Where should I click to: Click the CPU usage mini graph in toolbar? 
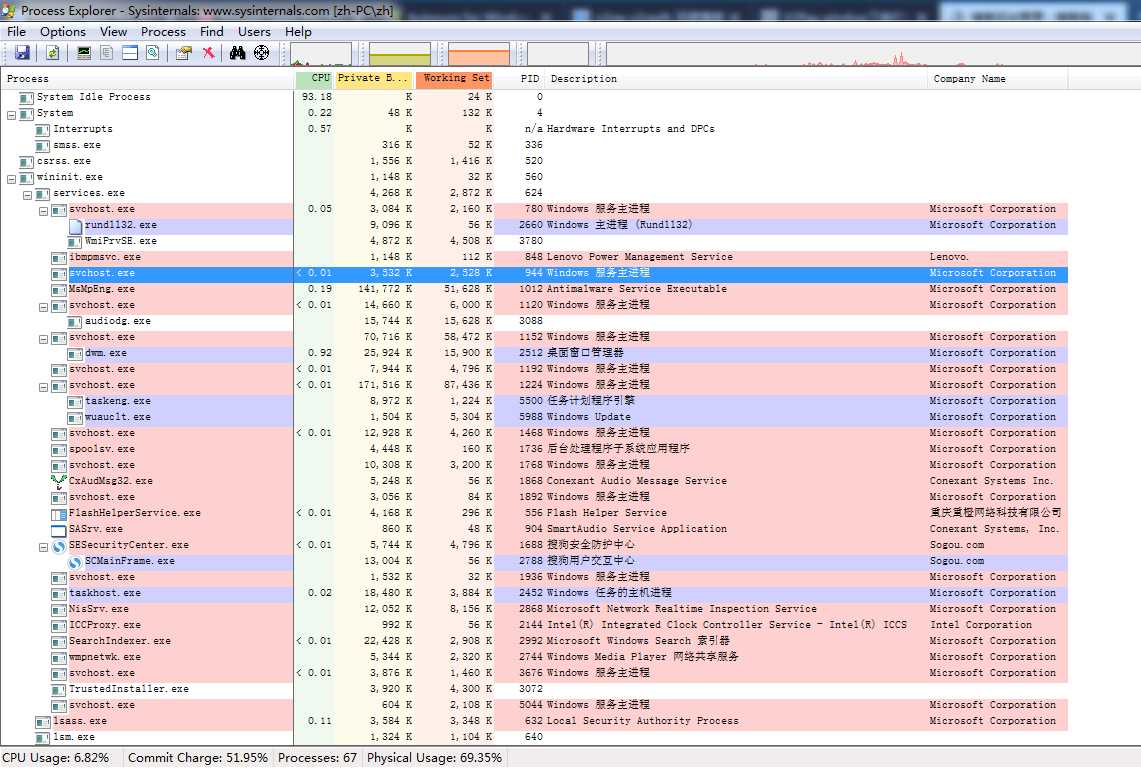321,54
